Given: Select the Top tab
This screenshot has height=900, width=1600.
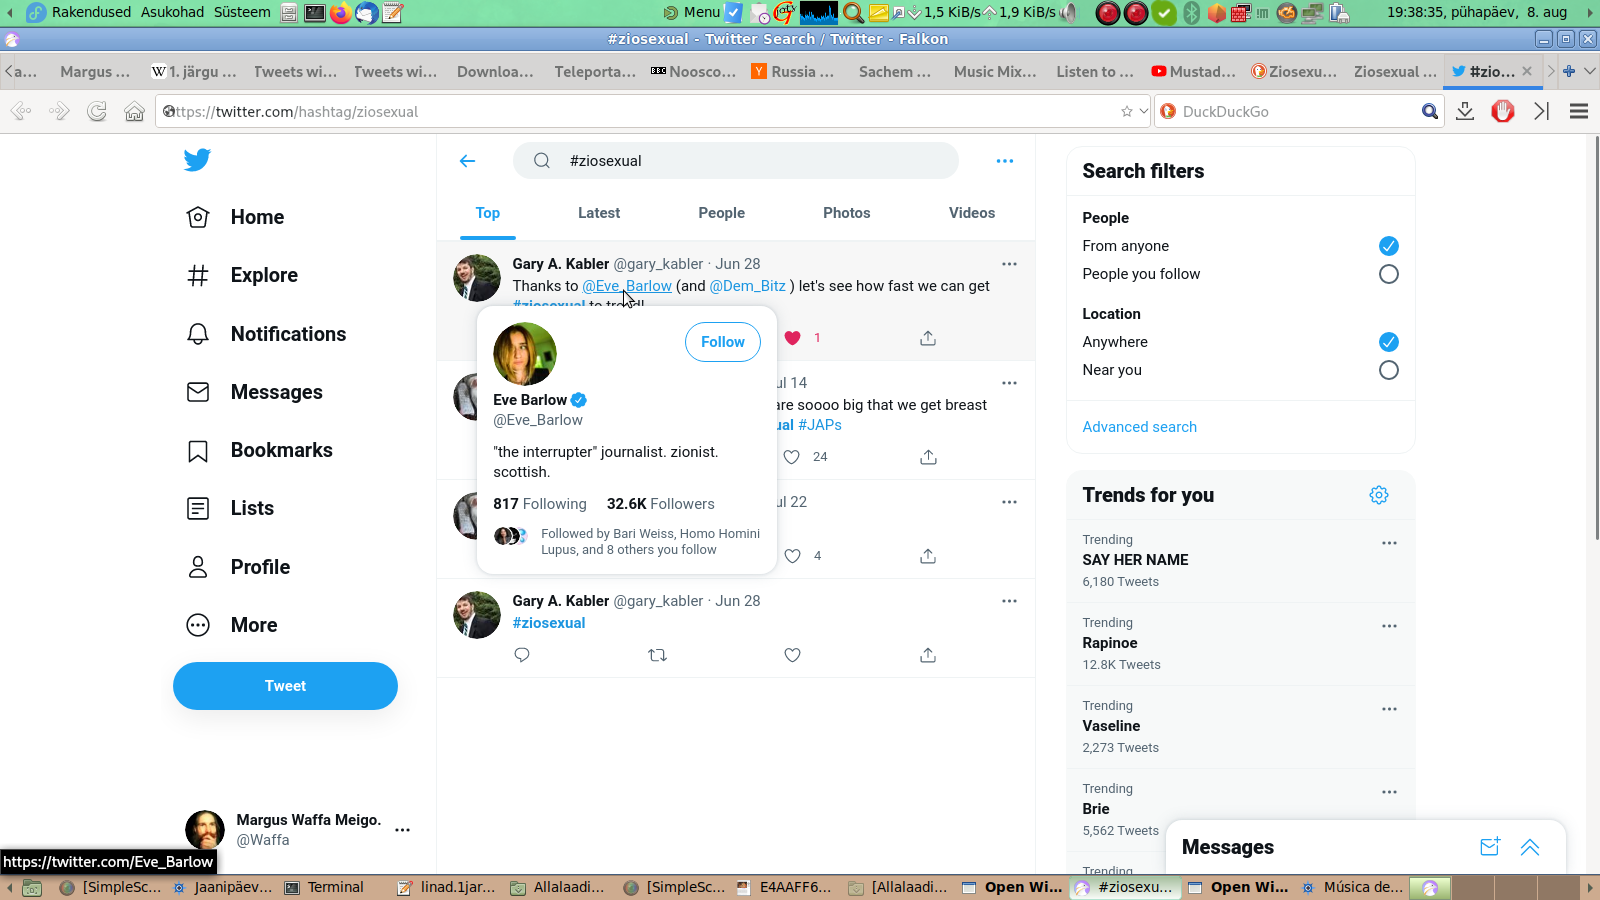Looking at the screenshot, I should (x=488, y=213).
